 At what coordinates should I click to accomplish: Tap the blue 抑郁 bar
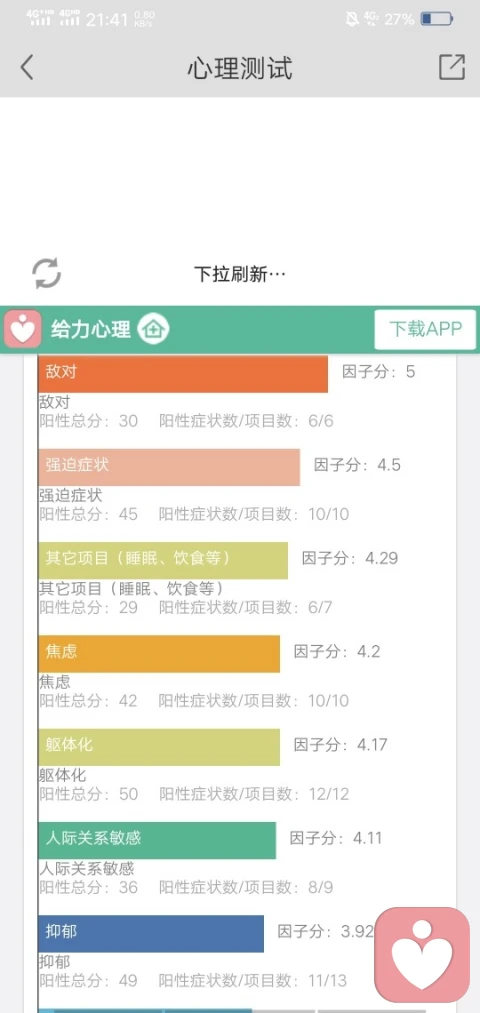point(151,933)
